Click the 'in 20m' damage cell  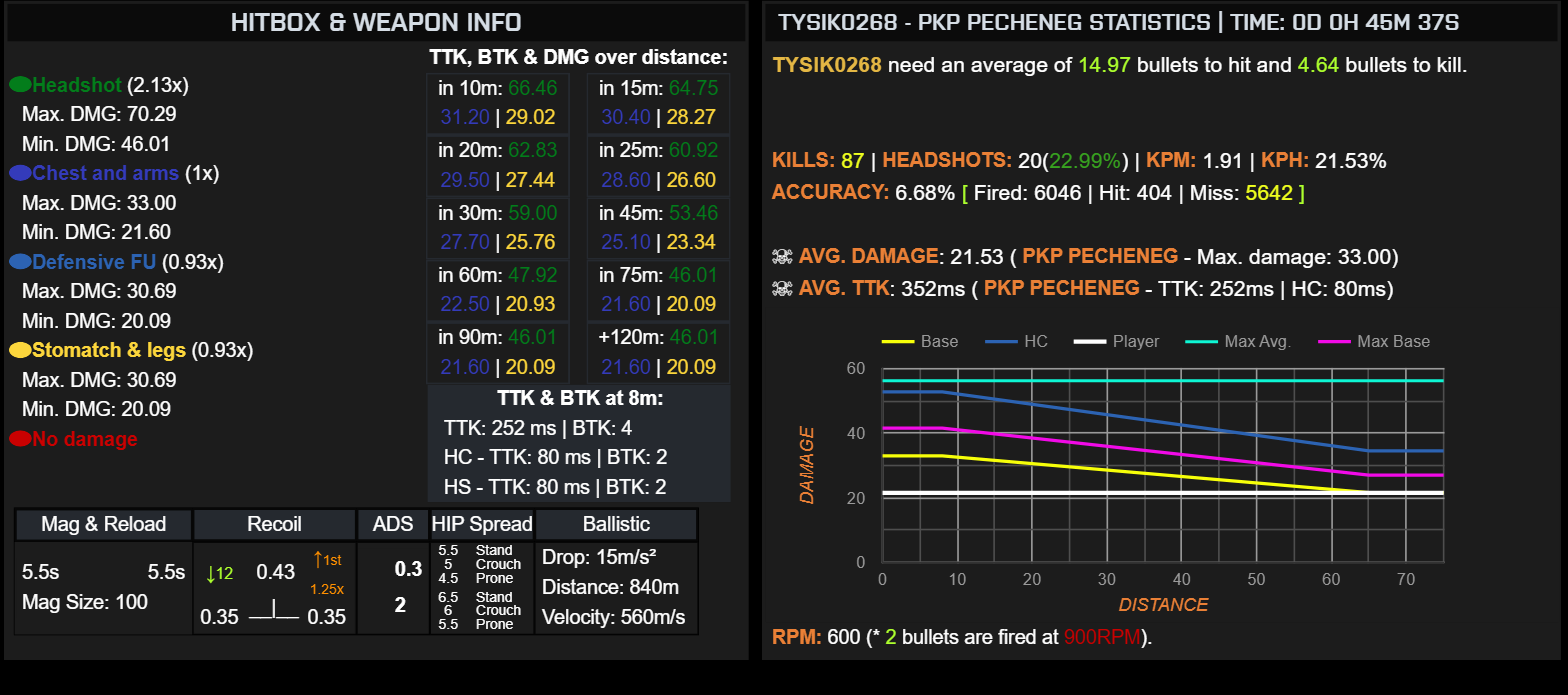[x=498, y=165]
